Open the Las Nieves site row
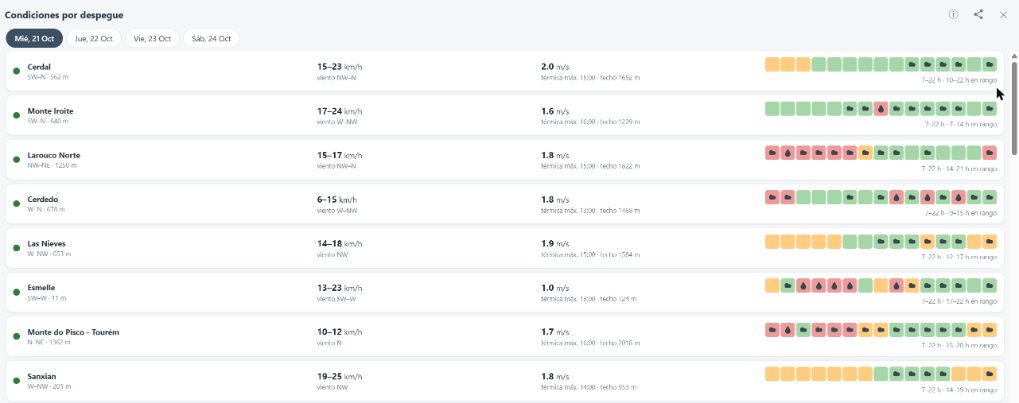The height and width of the screenshot is (403, 1019). 505,248
